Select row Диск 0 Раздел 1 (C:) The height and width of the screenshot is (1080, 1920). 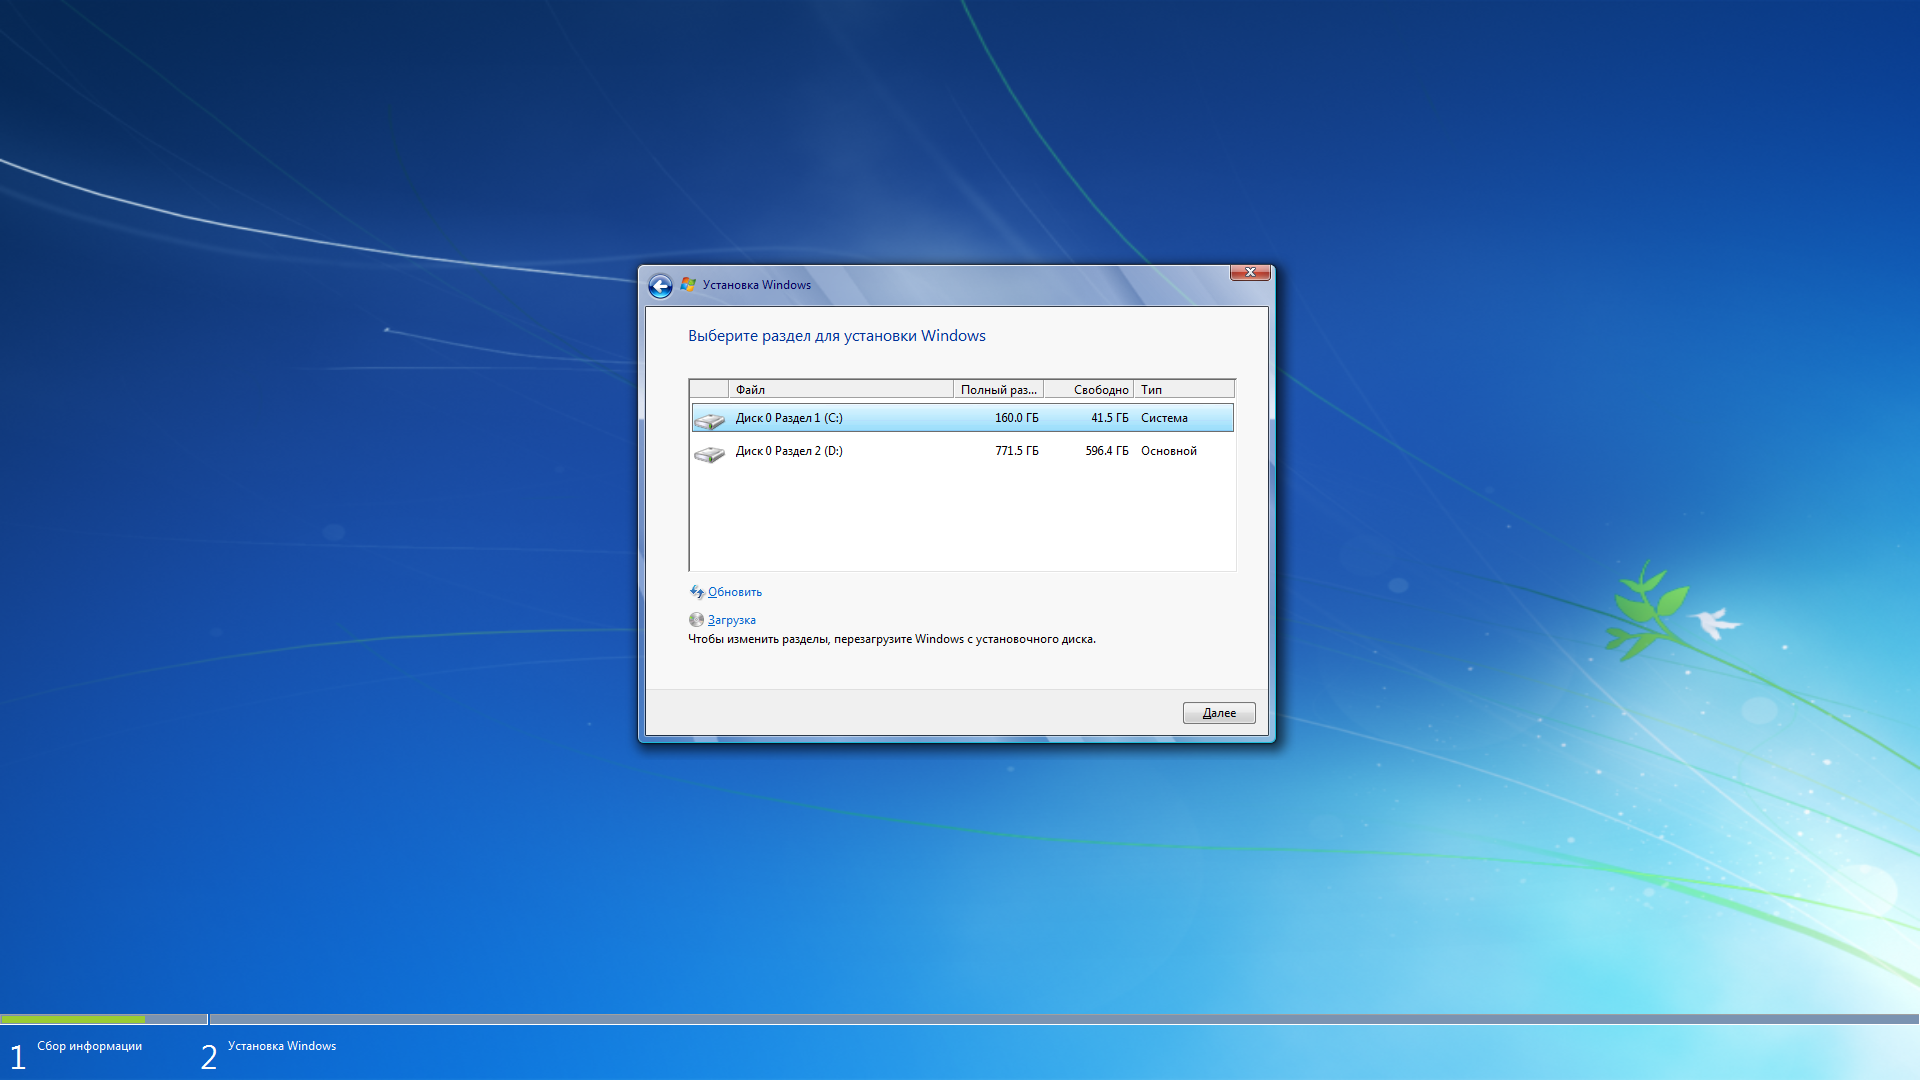point(962,418)
